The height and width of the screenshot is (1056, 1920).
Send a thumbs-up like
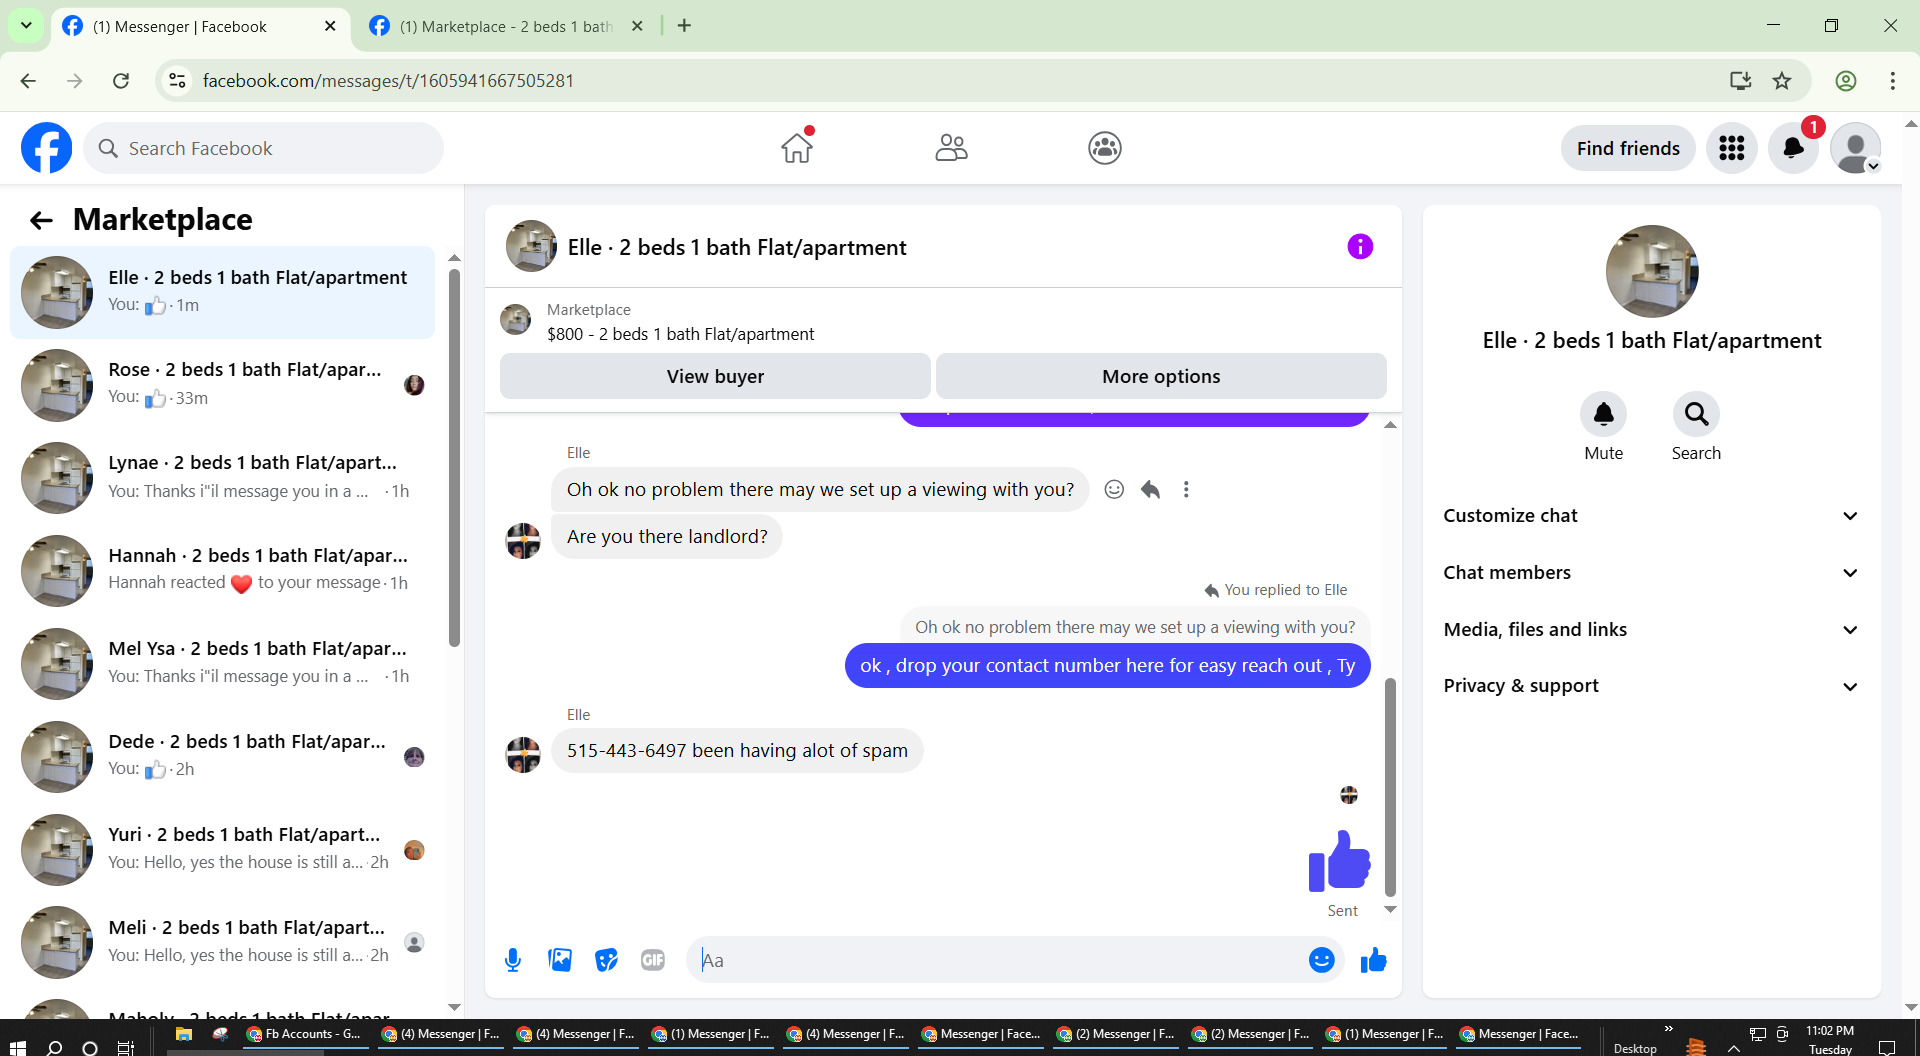(x=1374, y=960)
